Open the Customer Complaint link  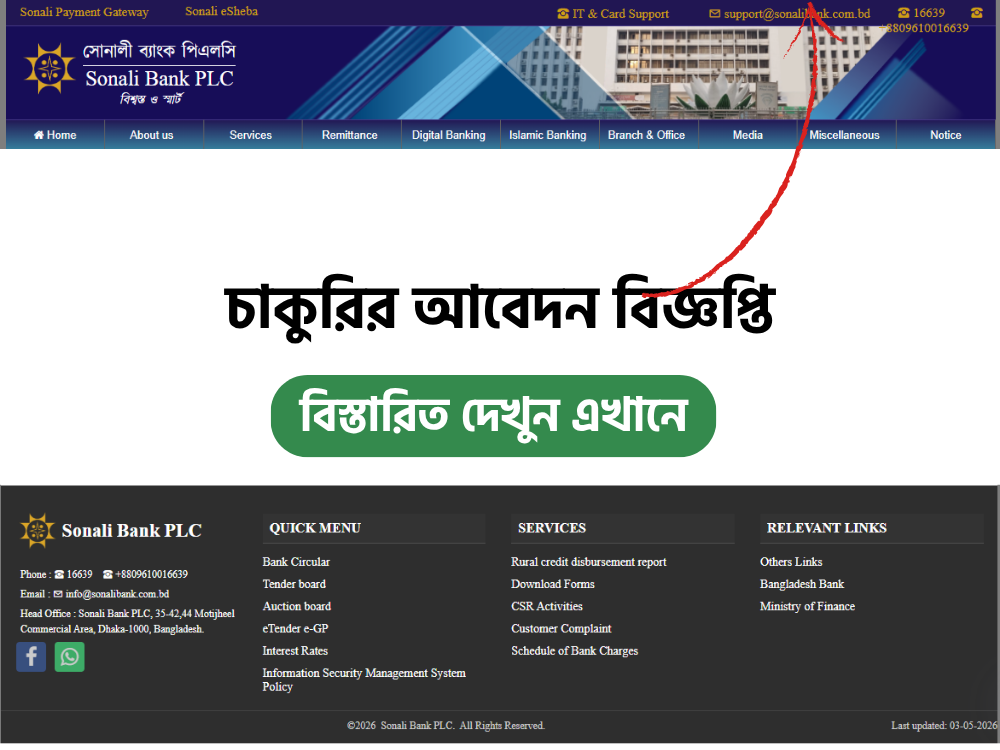tap(561, 629)
